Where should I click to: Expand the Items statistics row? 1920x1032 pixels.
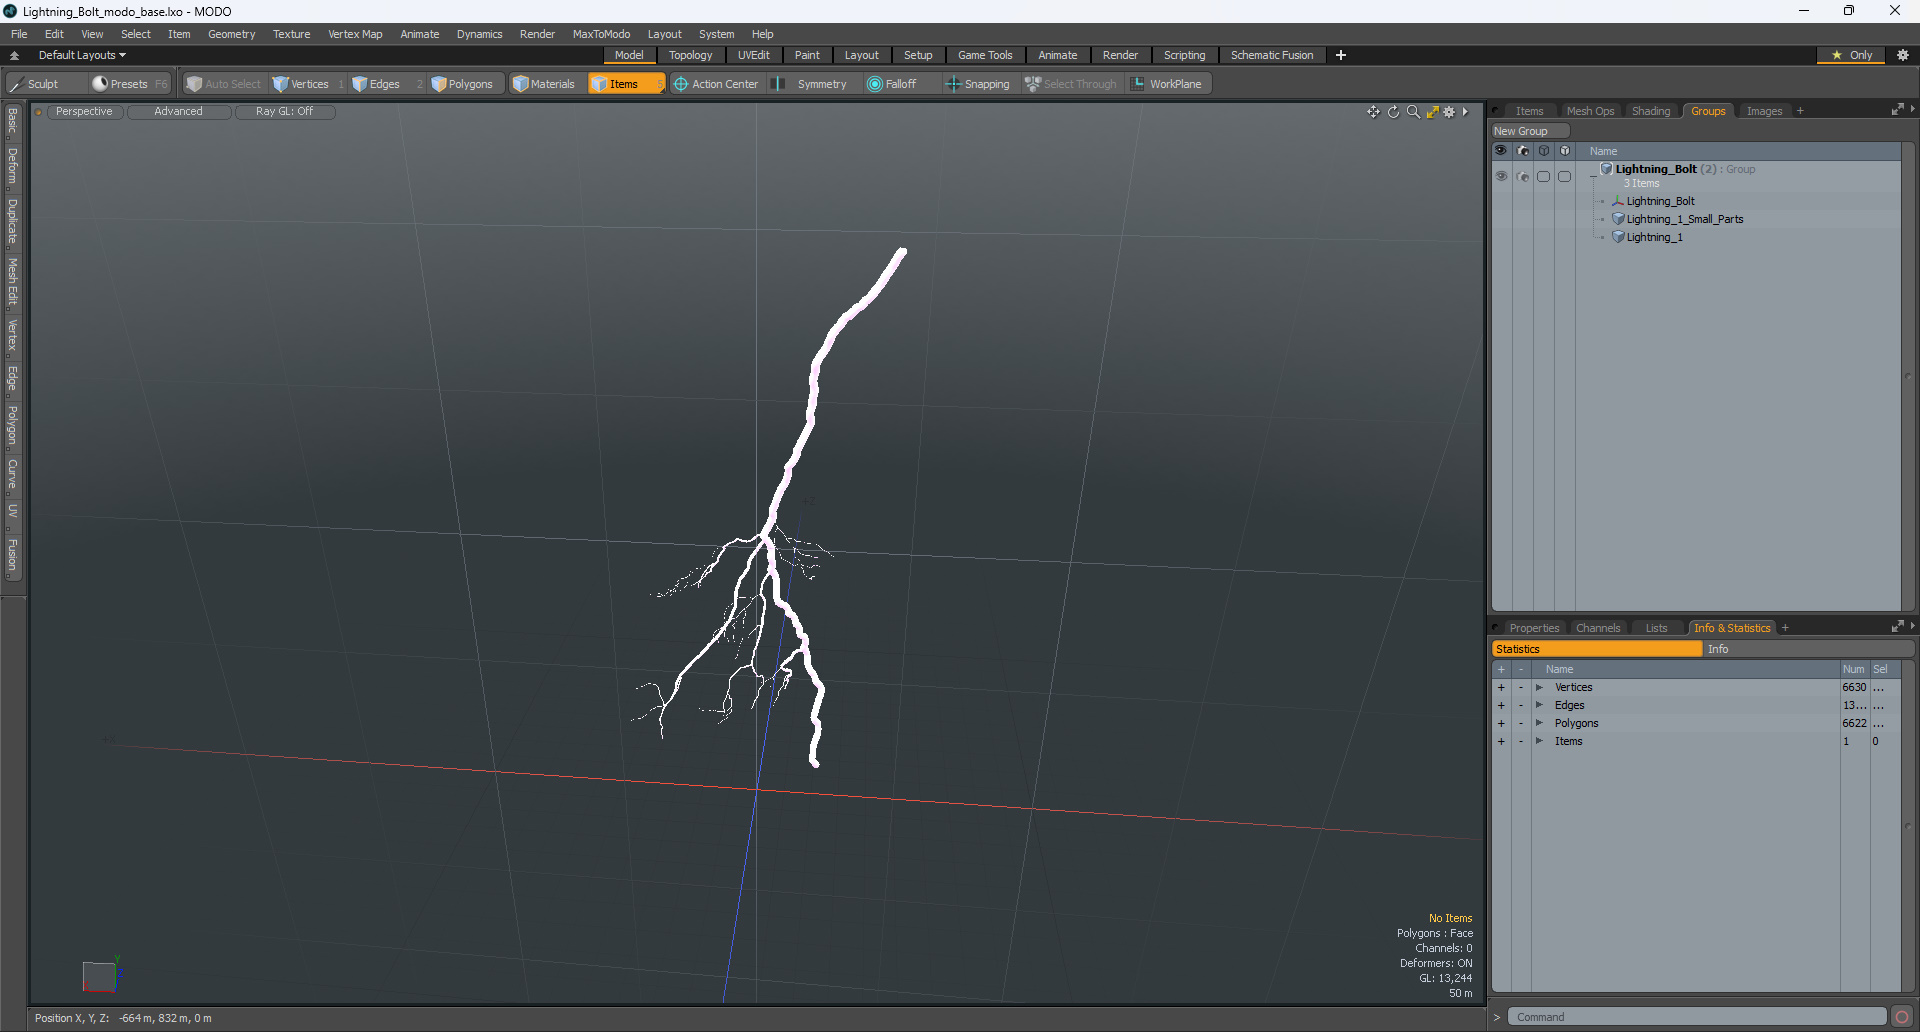pos(1540,741)
